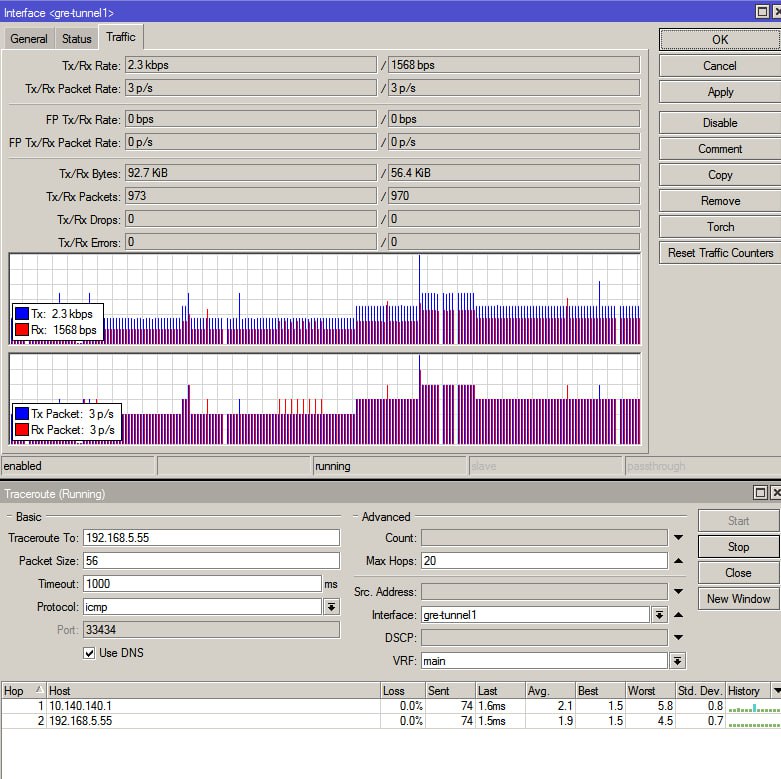Click the Tx Rate value 2.3 kbps

coord(251,65)
